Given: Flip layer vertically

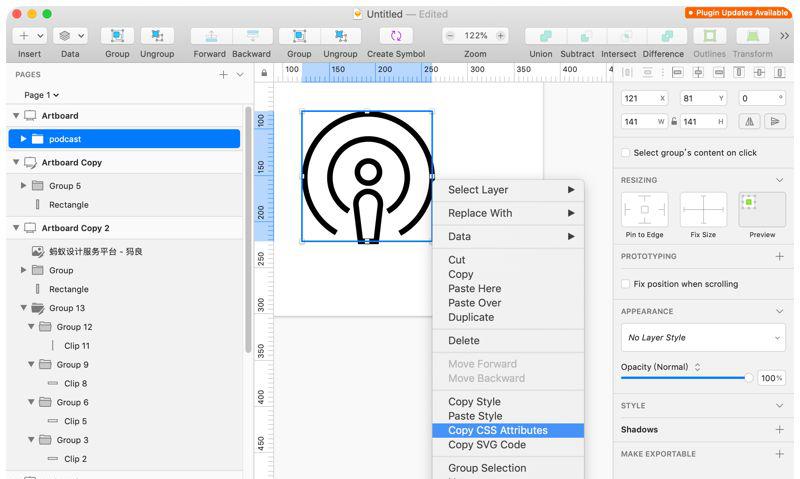Looking at the screenshot, I should pyautogui.click(x=775, y=121).
